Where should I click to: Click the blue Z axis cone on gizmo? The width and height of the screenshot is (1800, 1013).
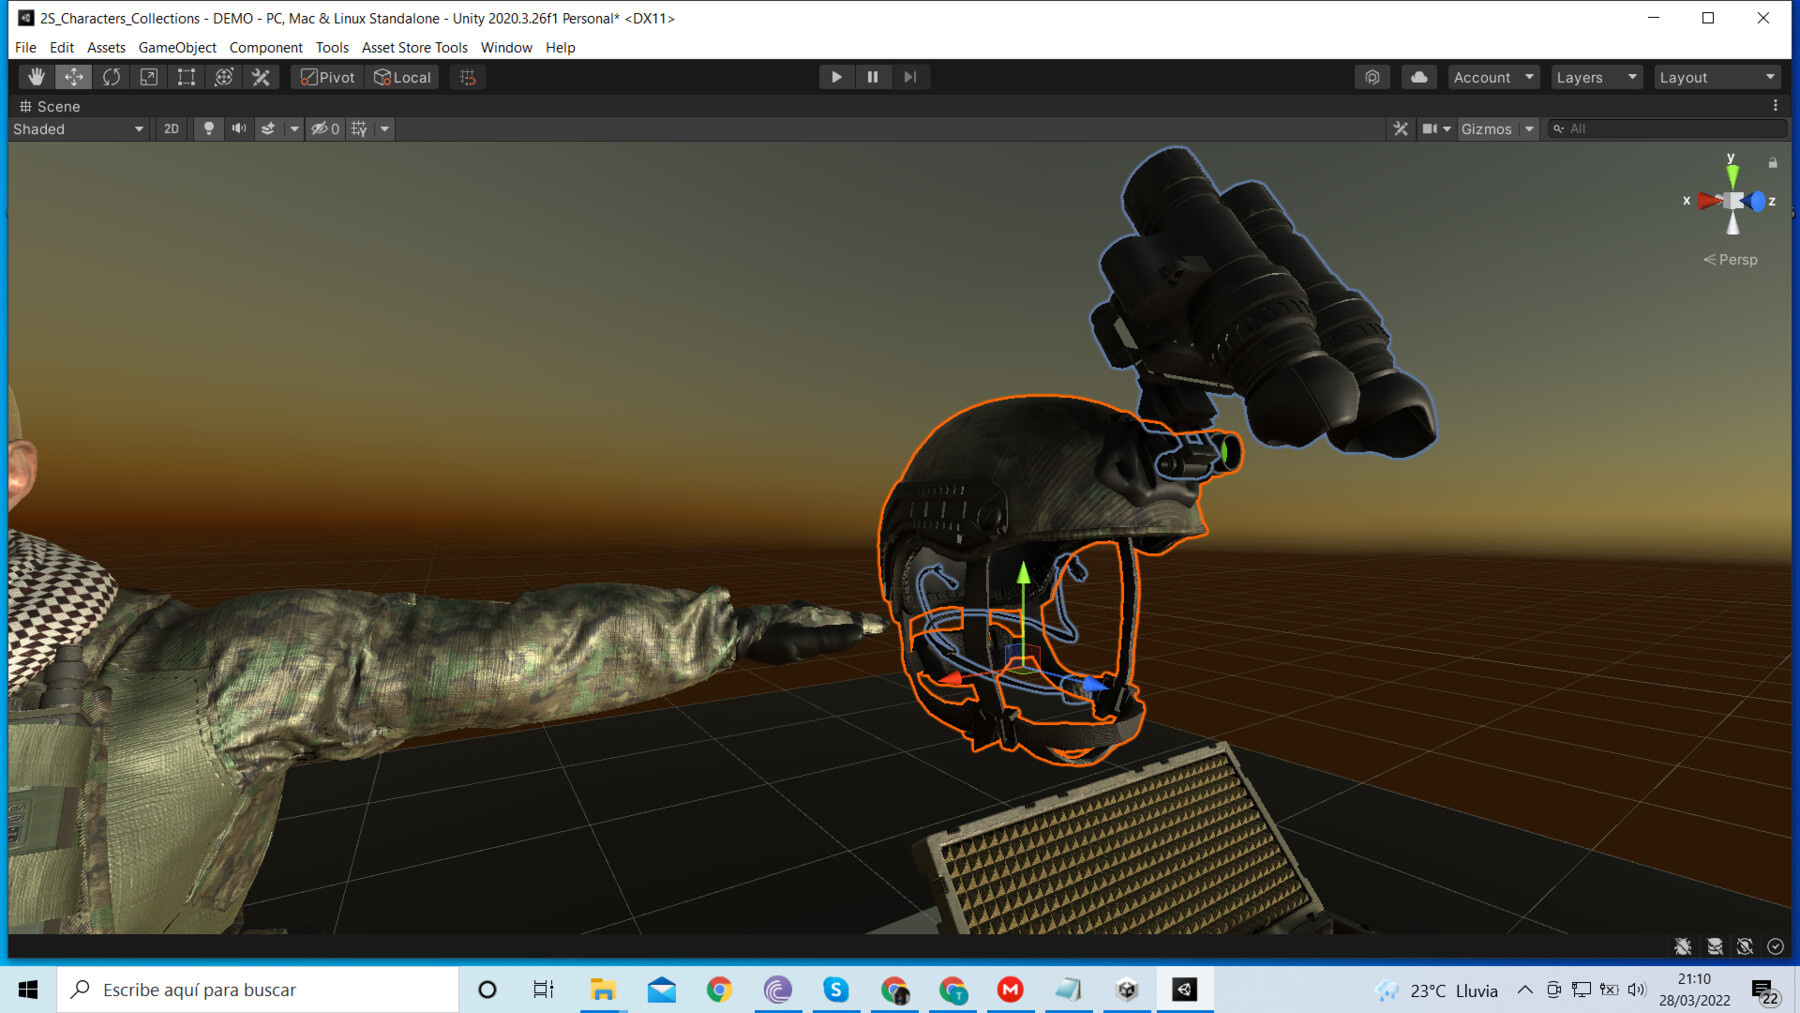(1757, 201)
